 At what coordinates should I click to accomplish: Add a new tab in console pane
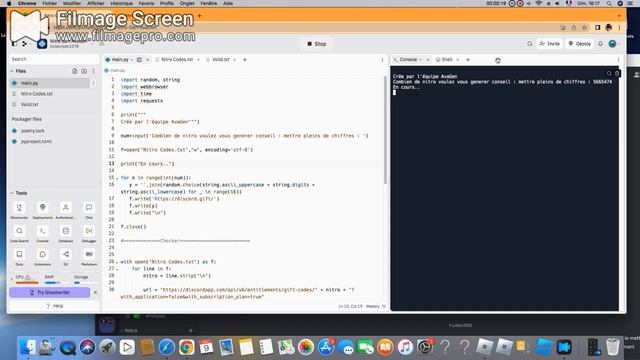click(468, 60)
